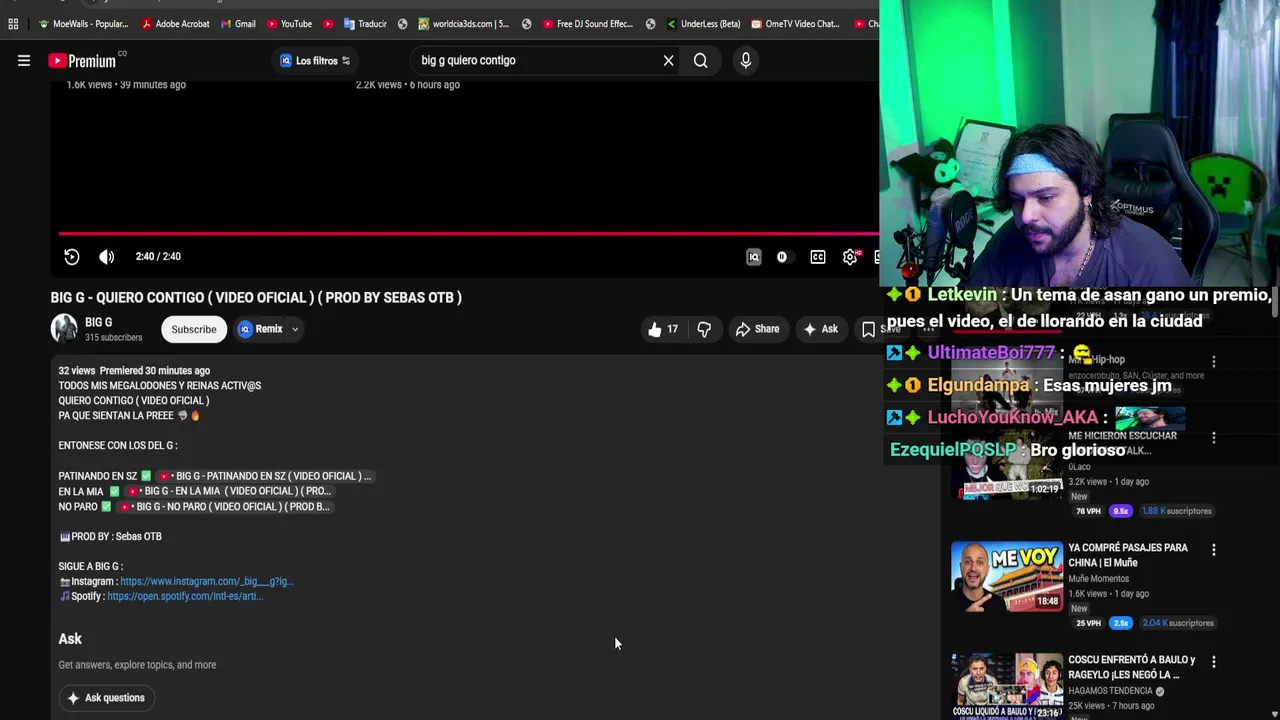The height and width of the screenshot is (720, 1280).
Task: Click Ask questions button
Action: click(x=106, y=698)
